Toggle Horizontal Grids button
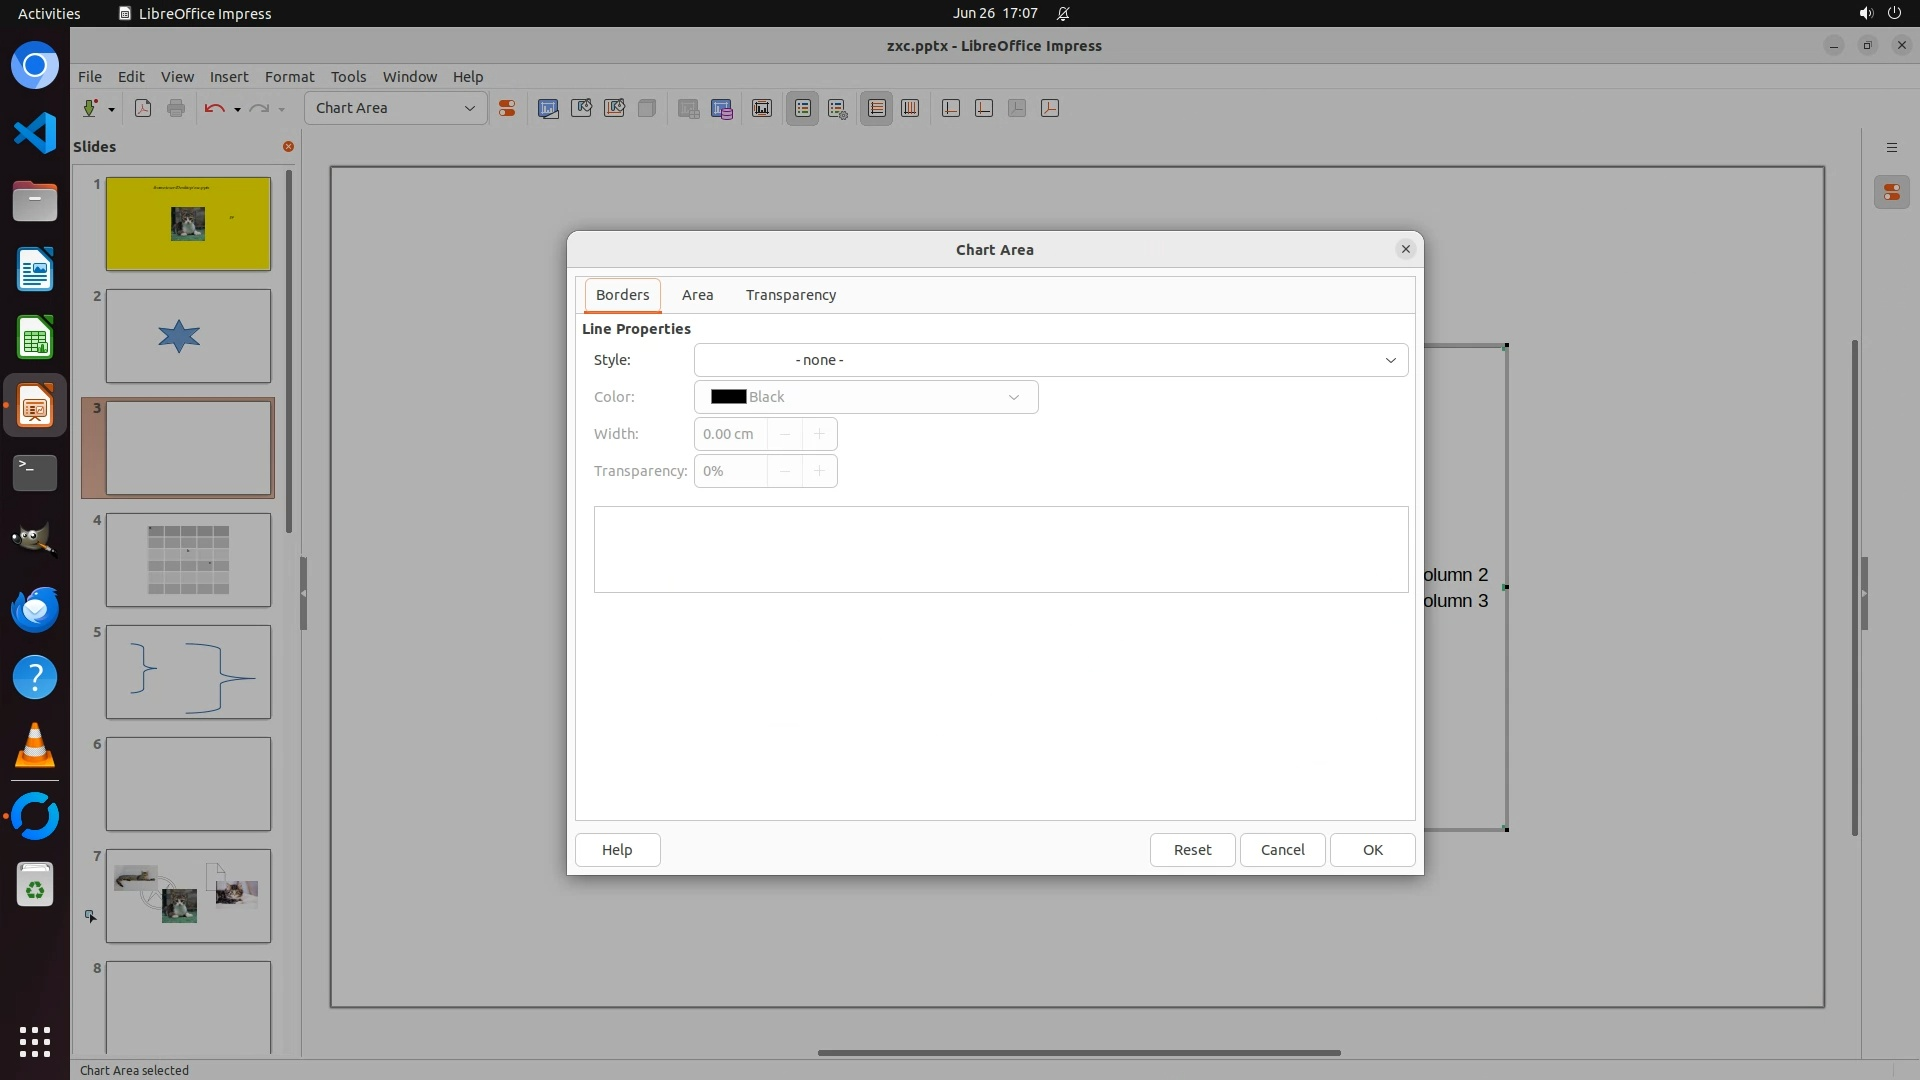Viewport: 1920px width, 1080px height. (x=877, y=108)
